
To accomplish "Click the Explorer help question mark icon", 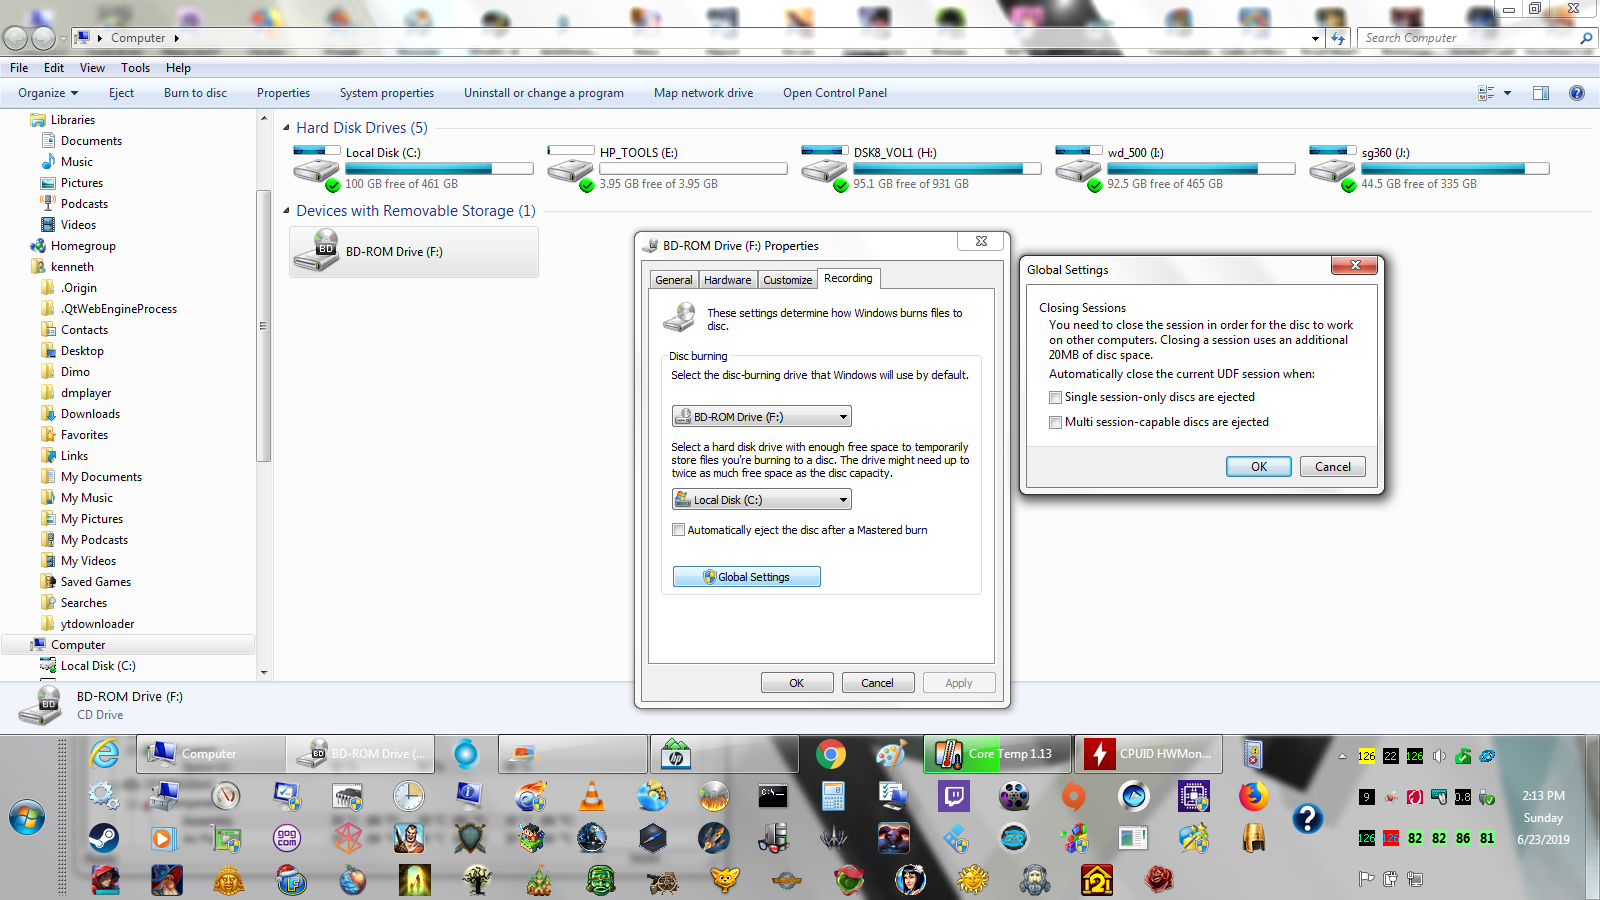I will (x=1577, y=93).
